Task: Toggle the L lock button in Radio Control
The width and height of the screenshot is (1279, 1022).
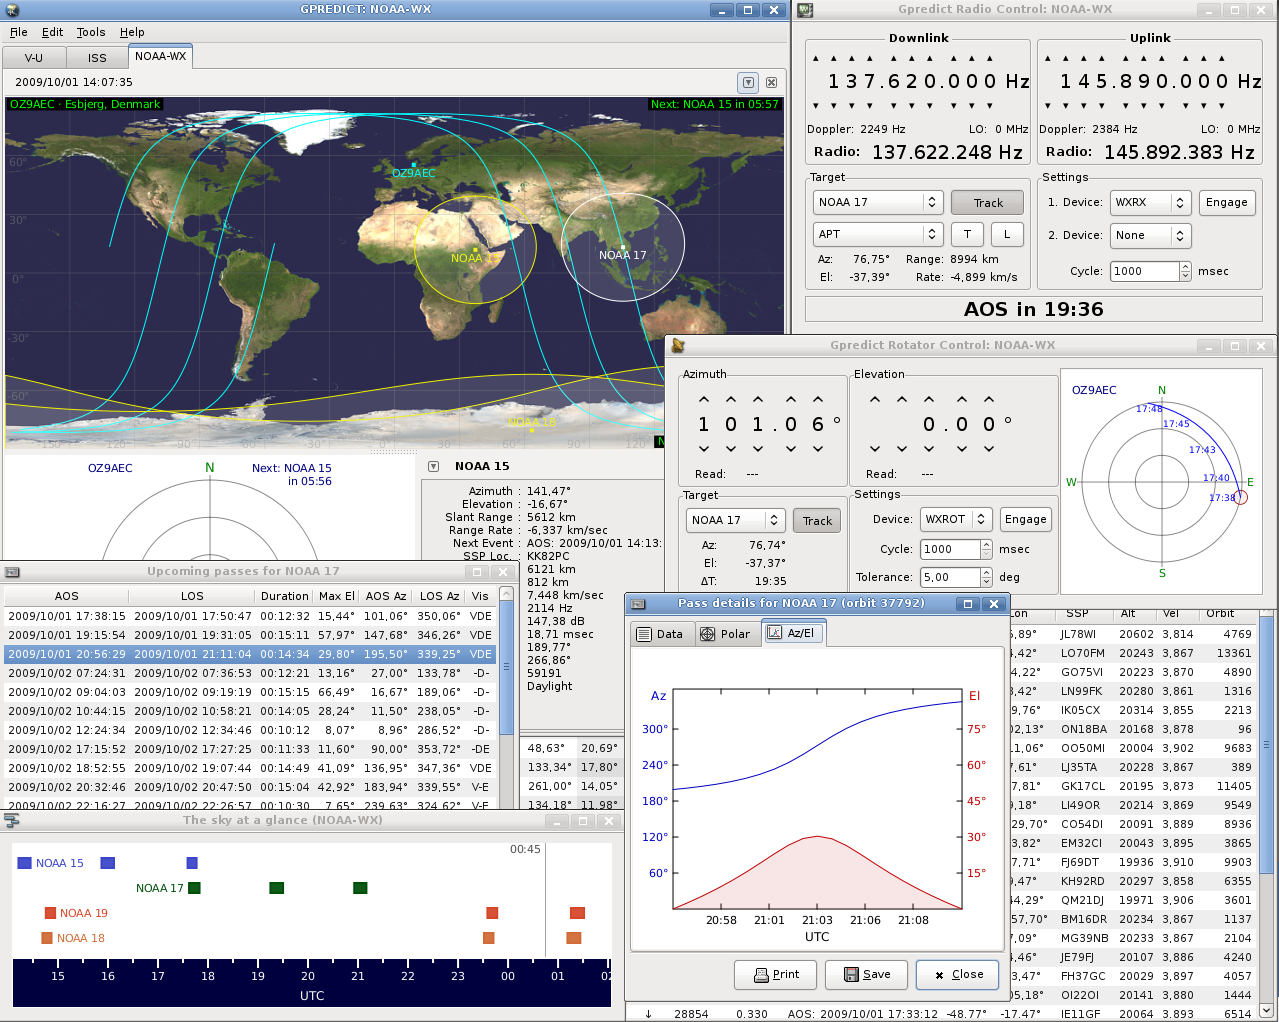Action: (1007, 234)
